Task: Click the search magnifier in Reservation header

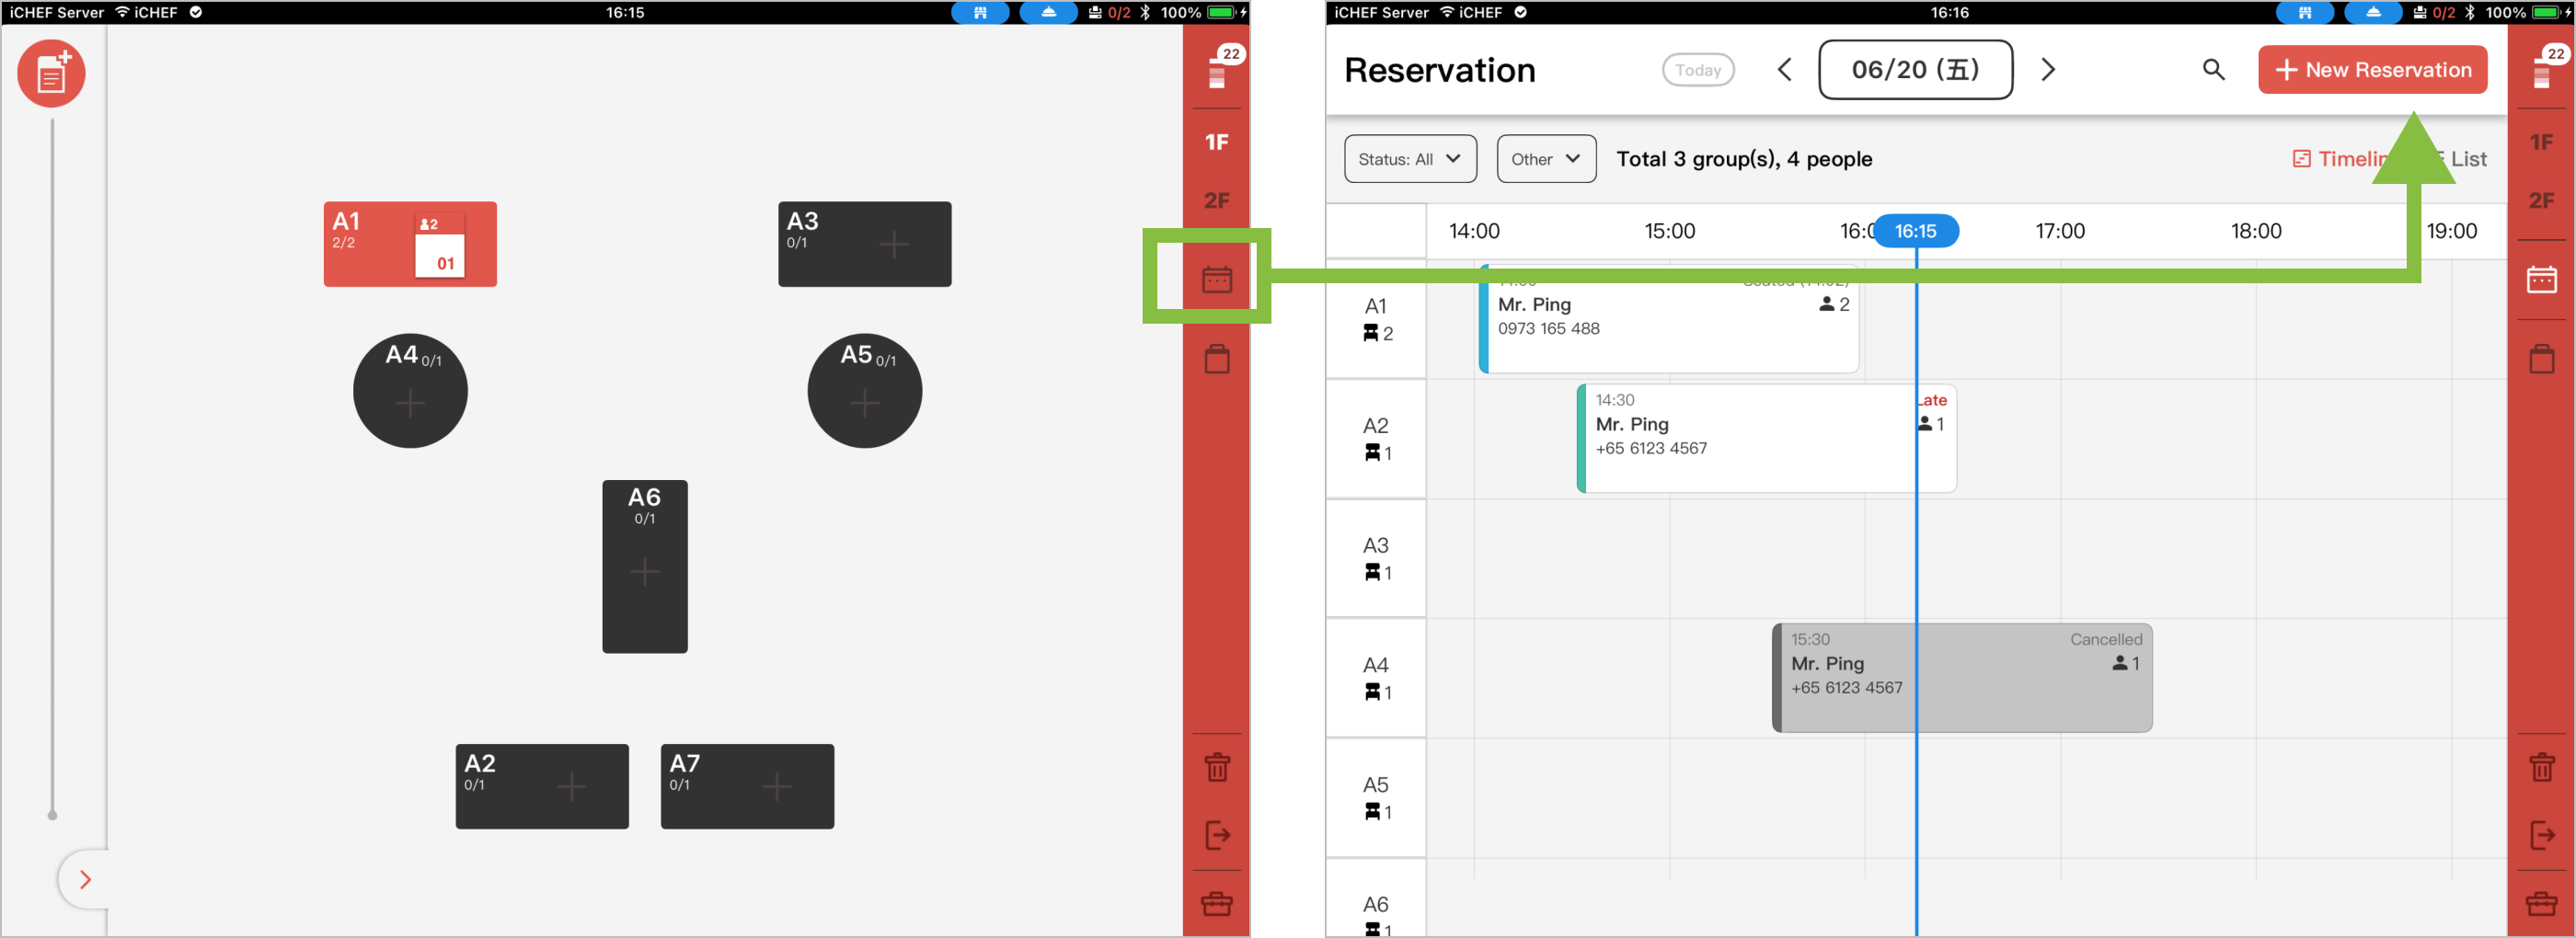Action: pyautogui.click(x=2213, y=70)
